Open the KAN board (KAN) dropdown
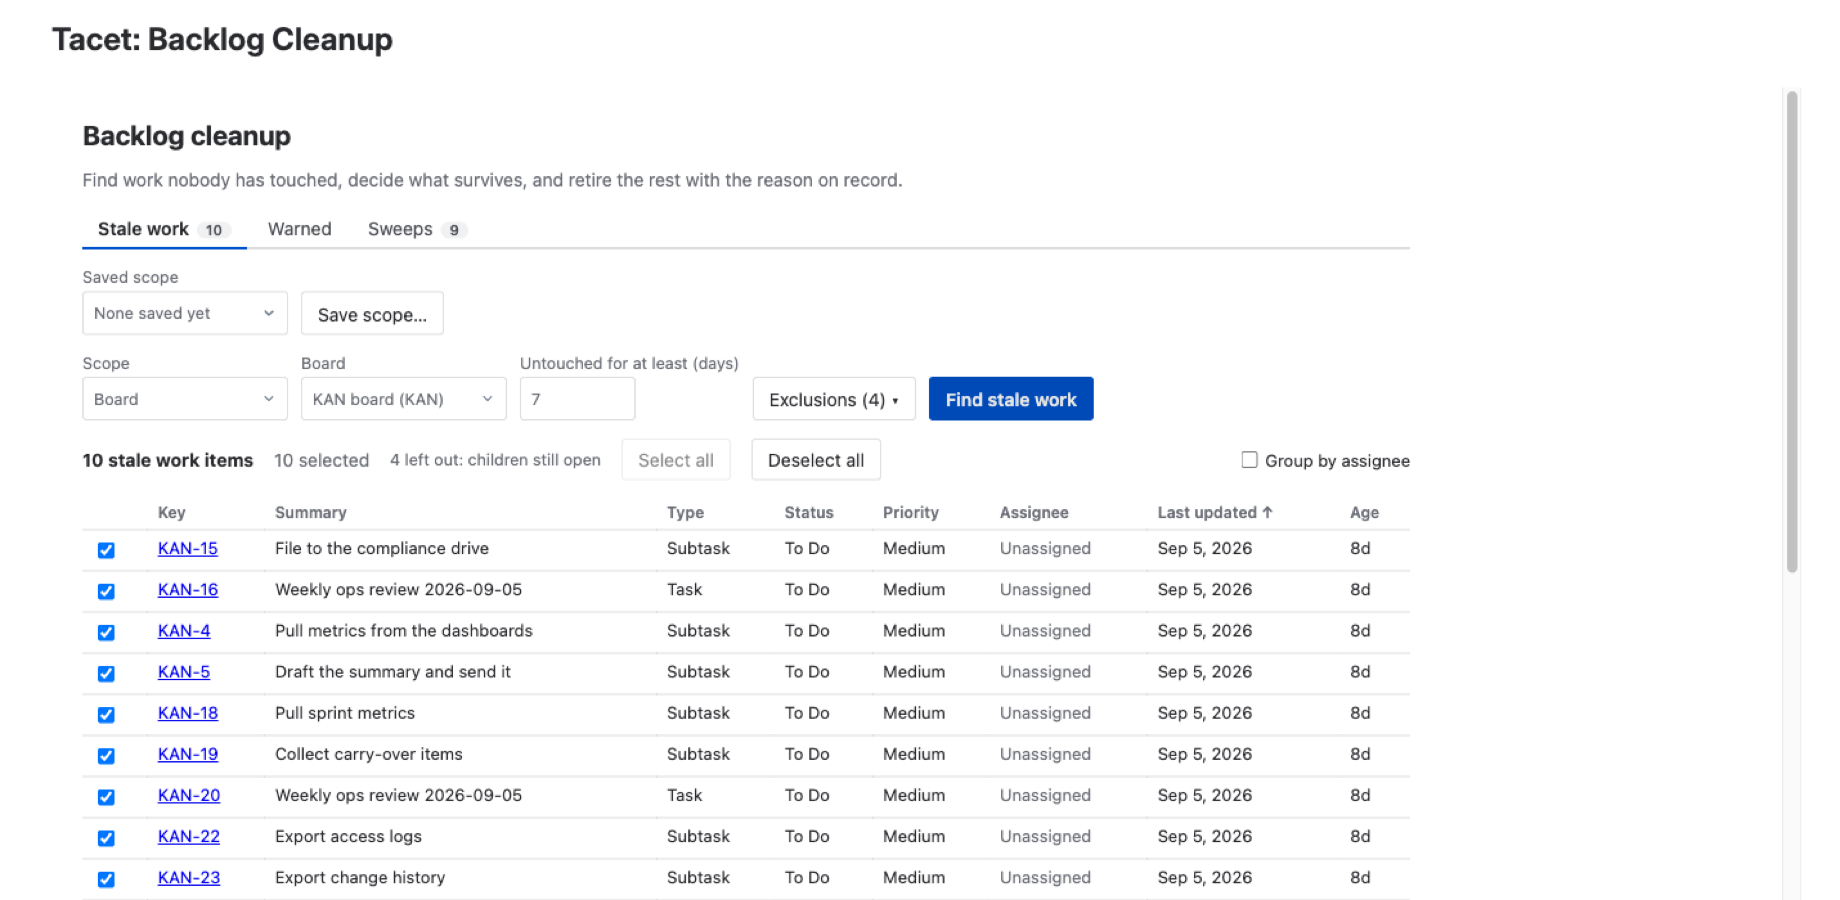The image size is (1840, 900). (403, 399)
